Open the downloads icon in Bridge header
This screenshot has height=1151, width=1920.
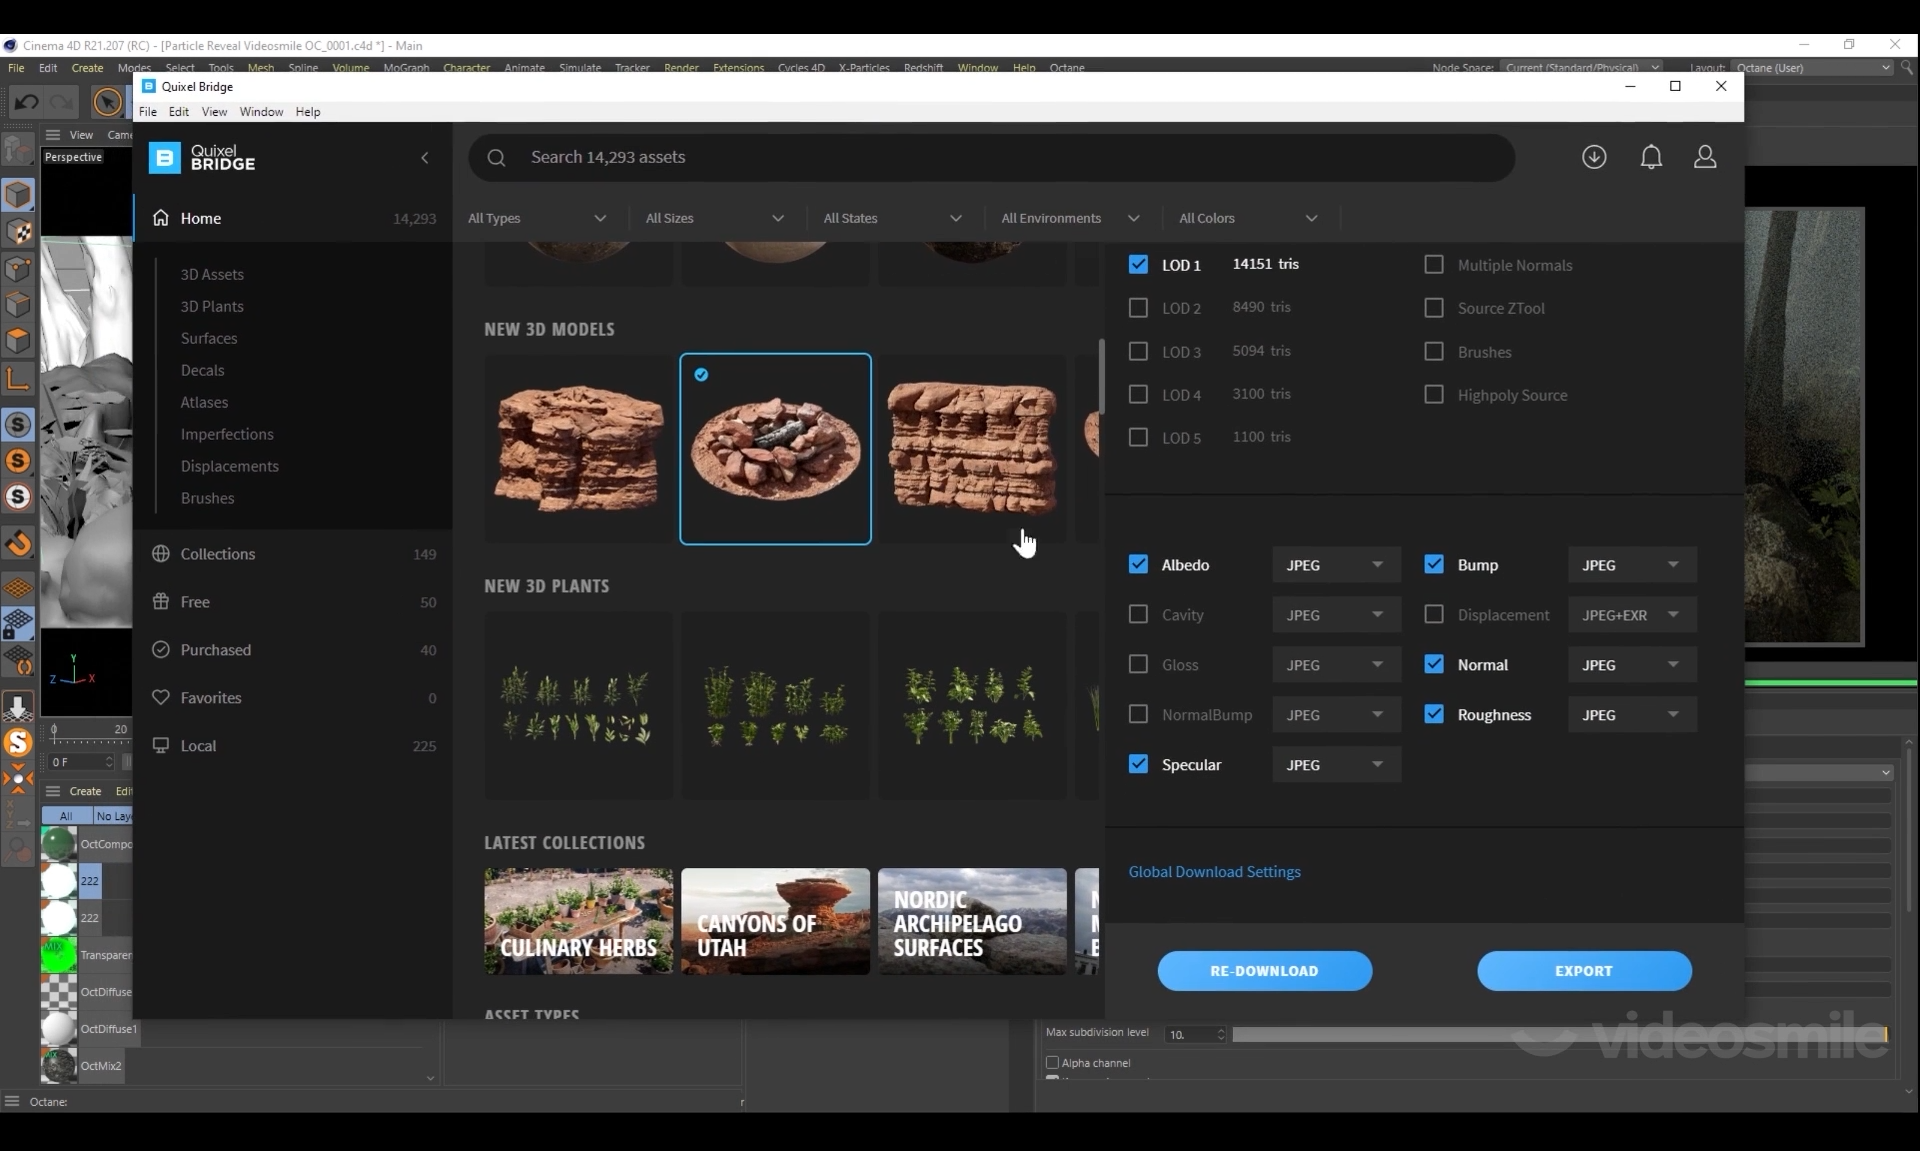(x=1594, y=157)
